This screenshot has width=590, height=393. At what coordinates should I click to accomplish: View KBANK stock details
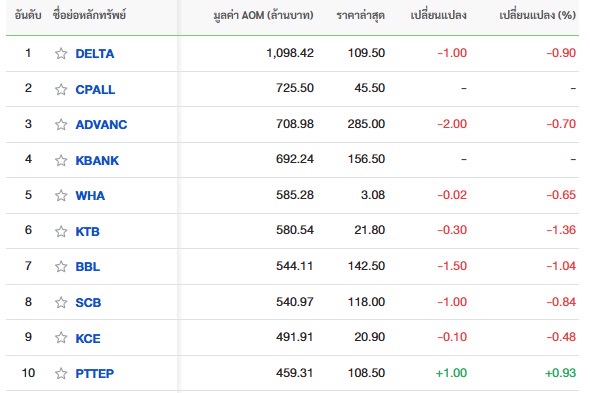pos(97,160)
